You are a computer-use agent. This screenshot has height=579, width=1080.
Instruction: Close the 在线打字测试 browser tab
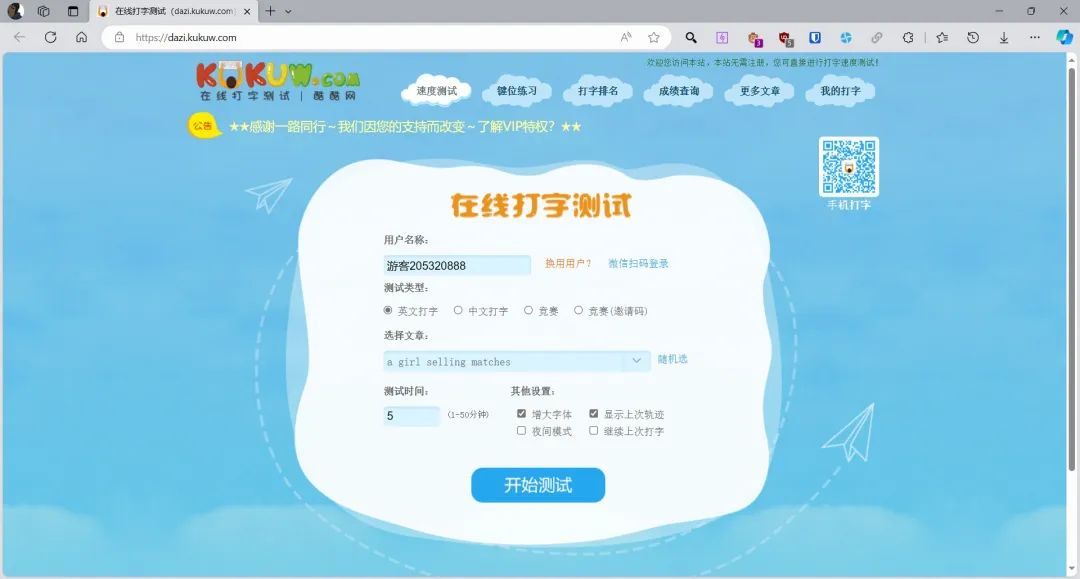pyautogui.click(x=247, y=11)
